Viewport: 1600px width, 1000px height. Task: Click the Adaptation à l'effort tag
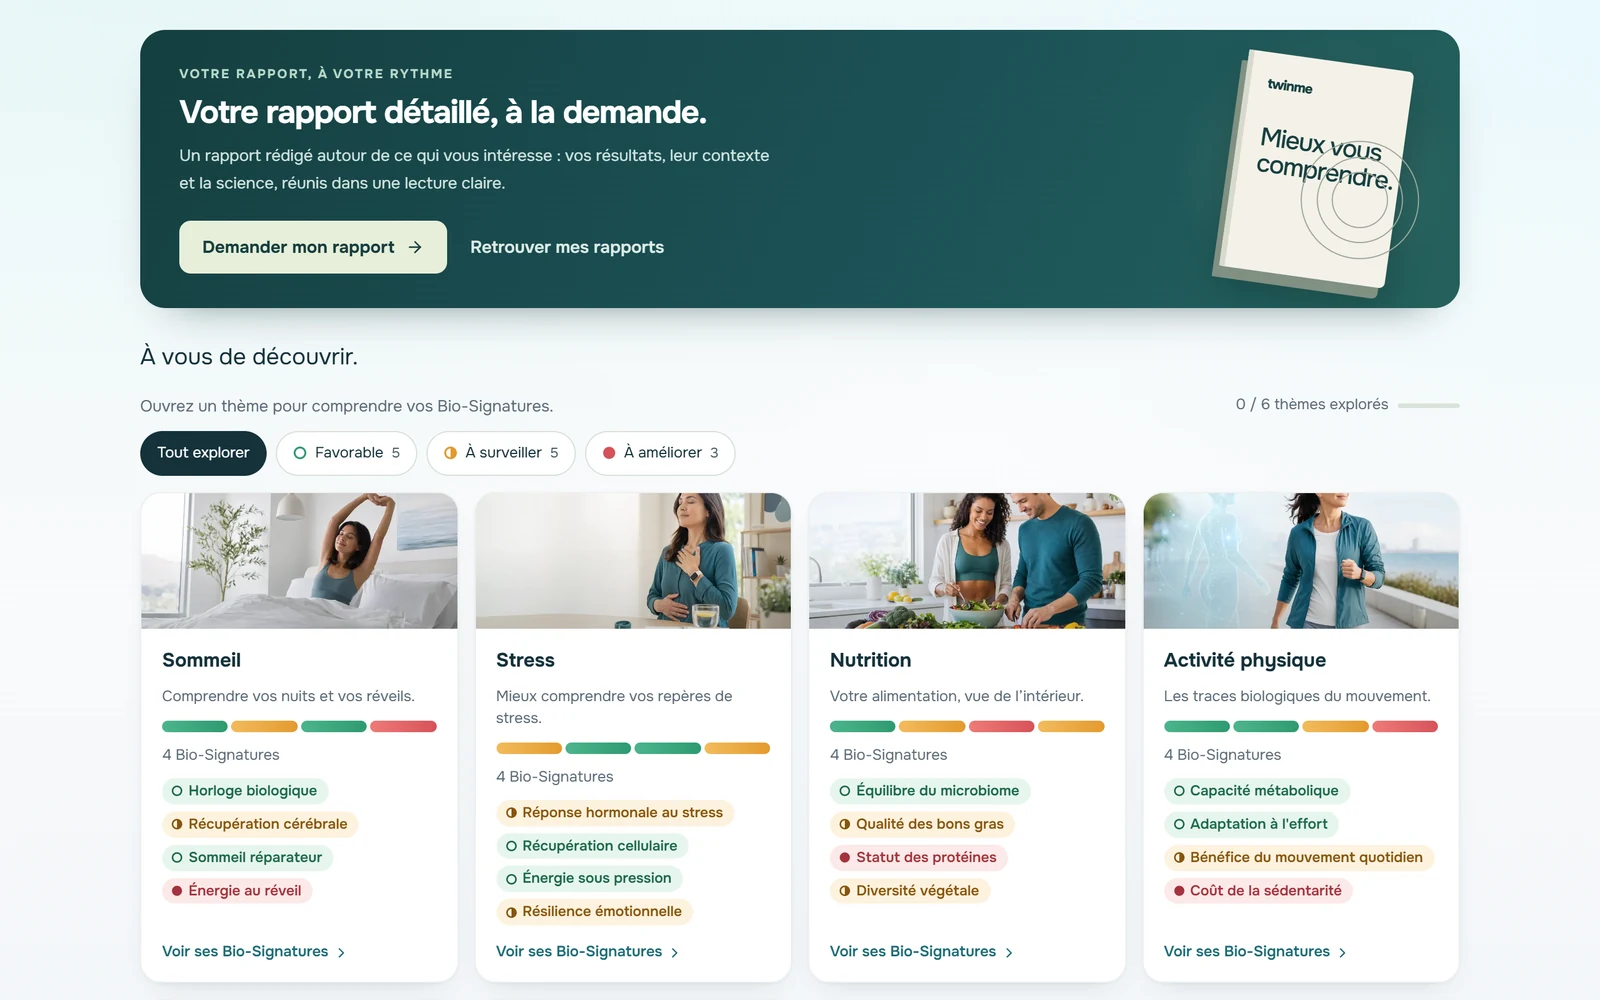pyautogui.click(x=1251, y=824)
